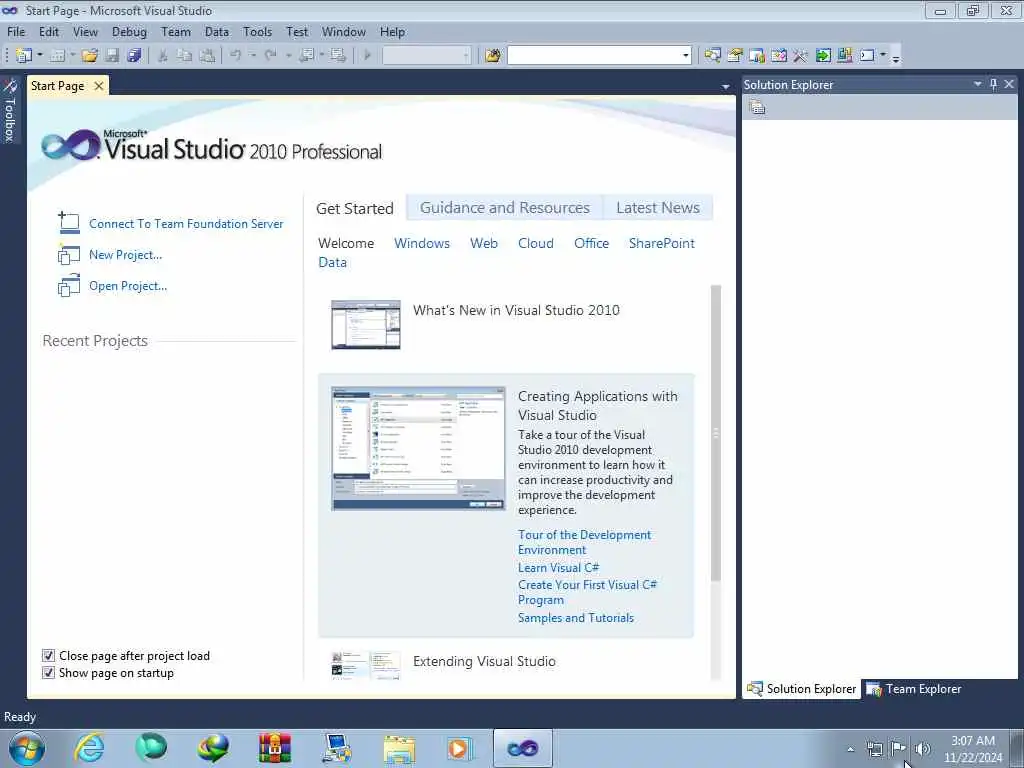Open the active files tab list dropdown
Viewport: 1024px width, 768px height.
click(726, 86)
